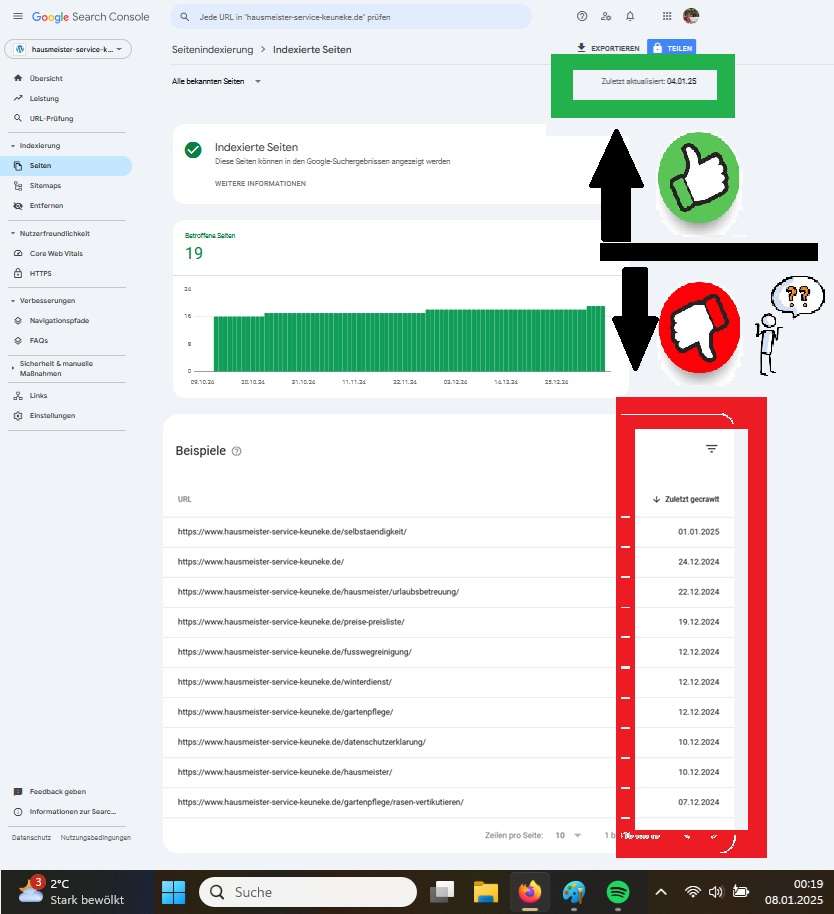
Task: Show hidden system tray icons
Action: [x=661, y=892]
